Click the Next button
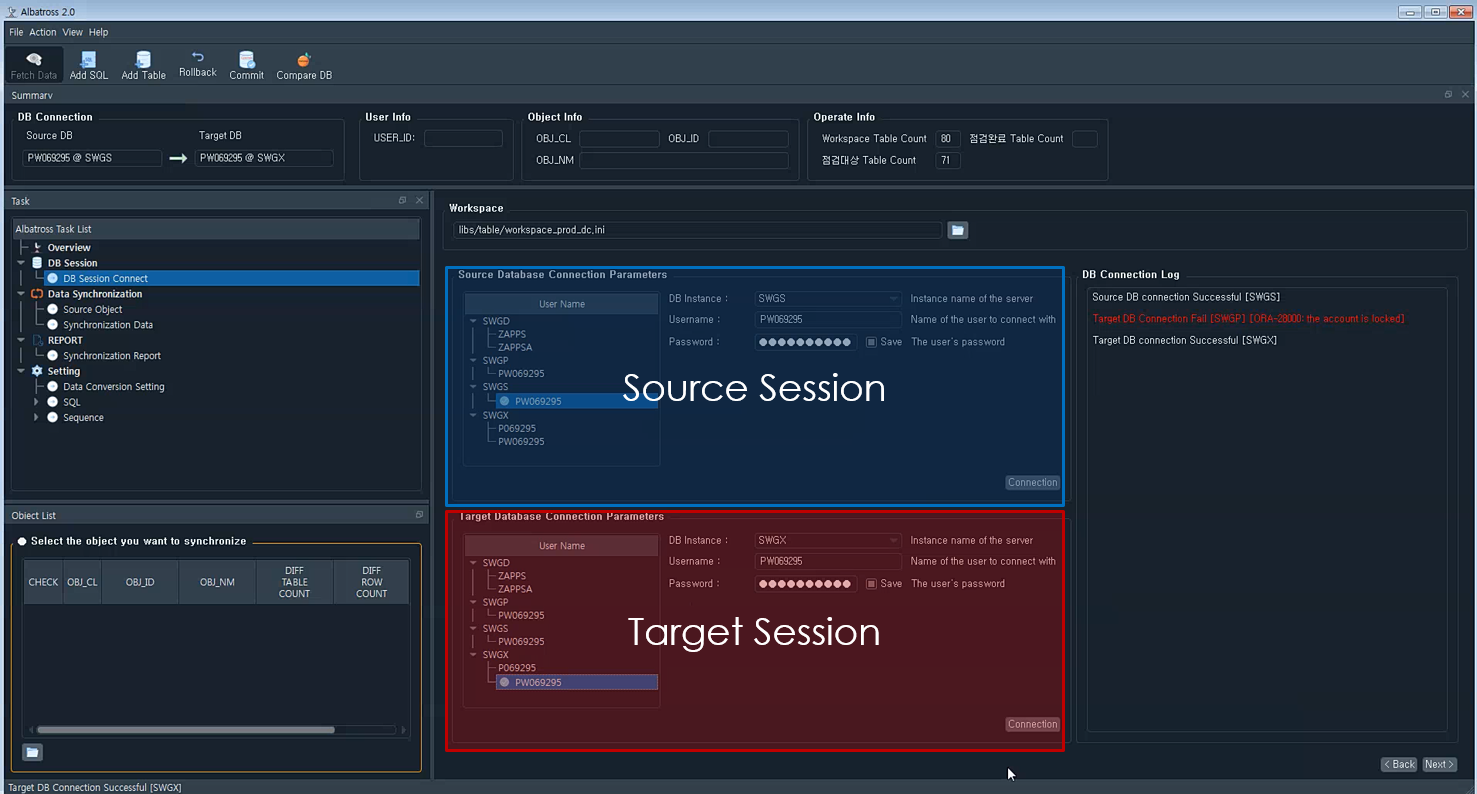This screenshot has height=794, width=1477. coord(1439,764)
